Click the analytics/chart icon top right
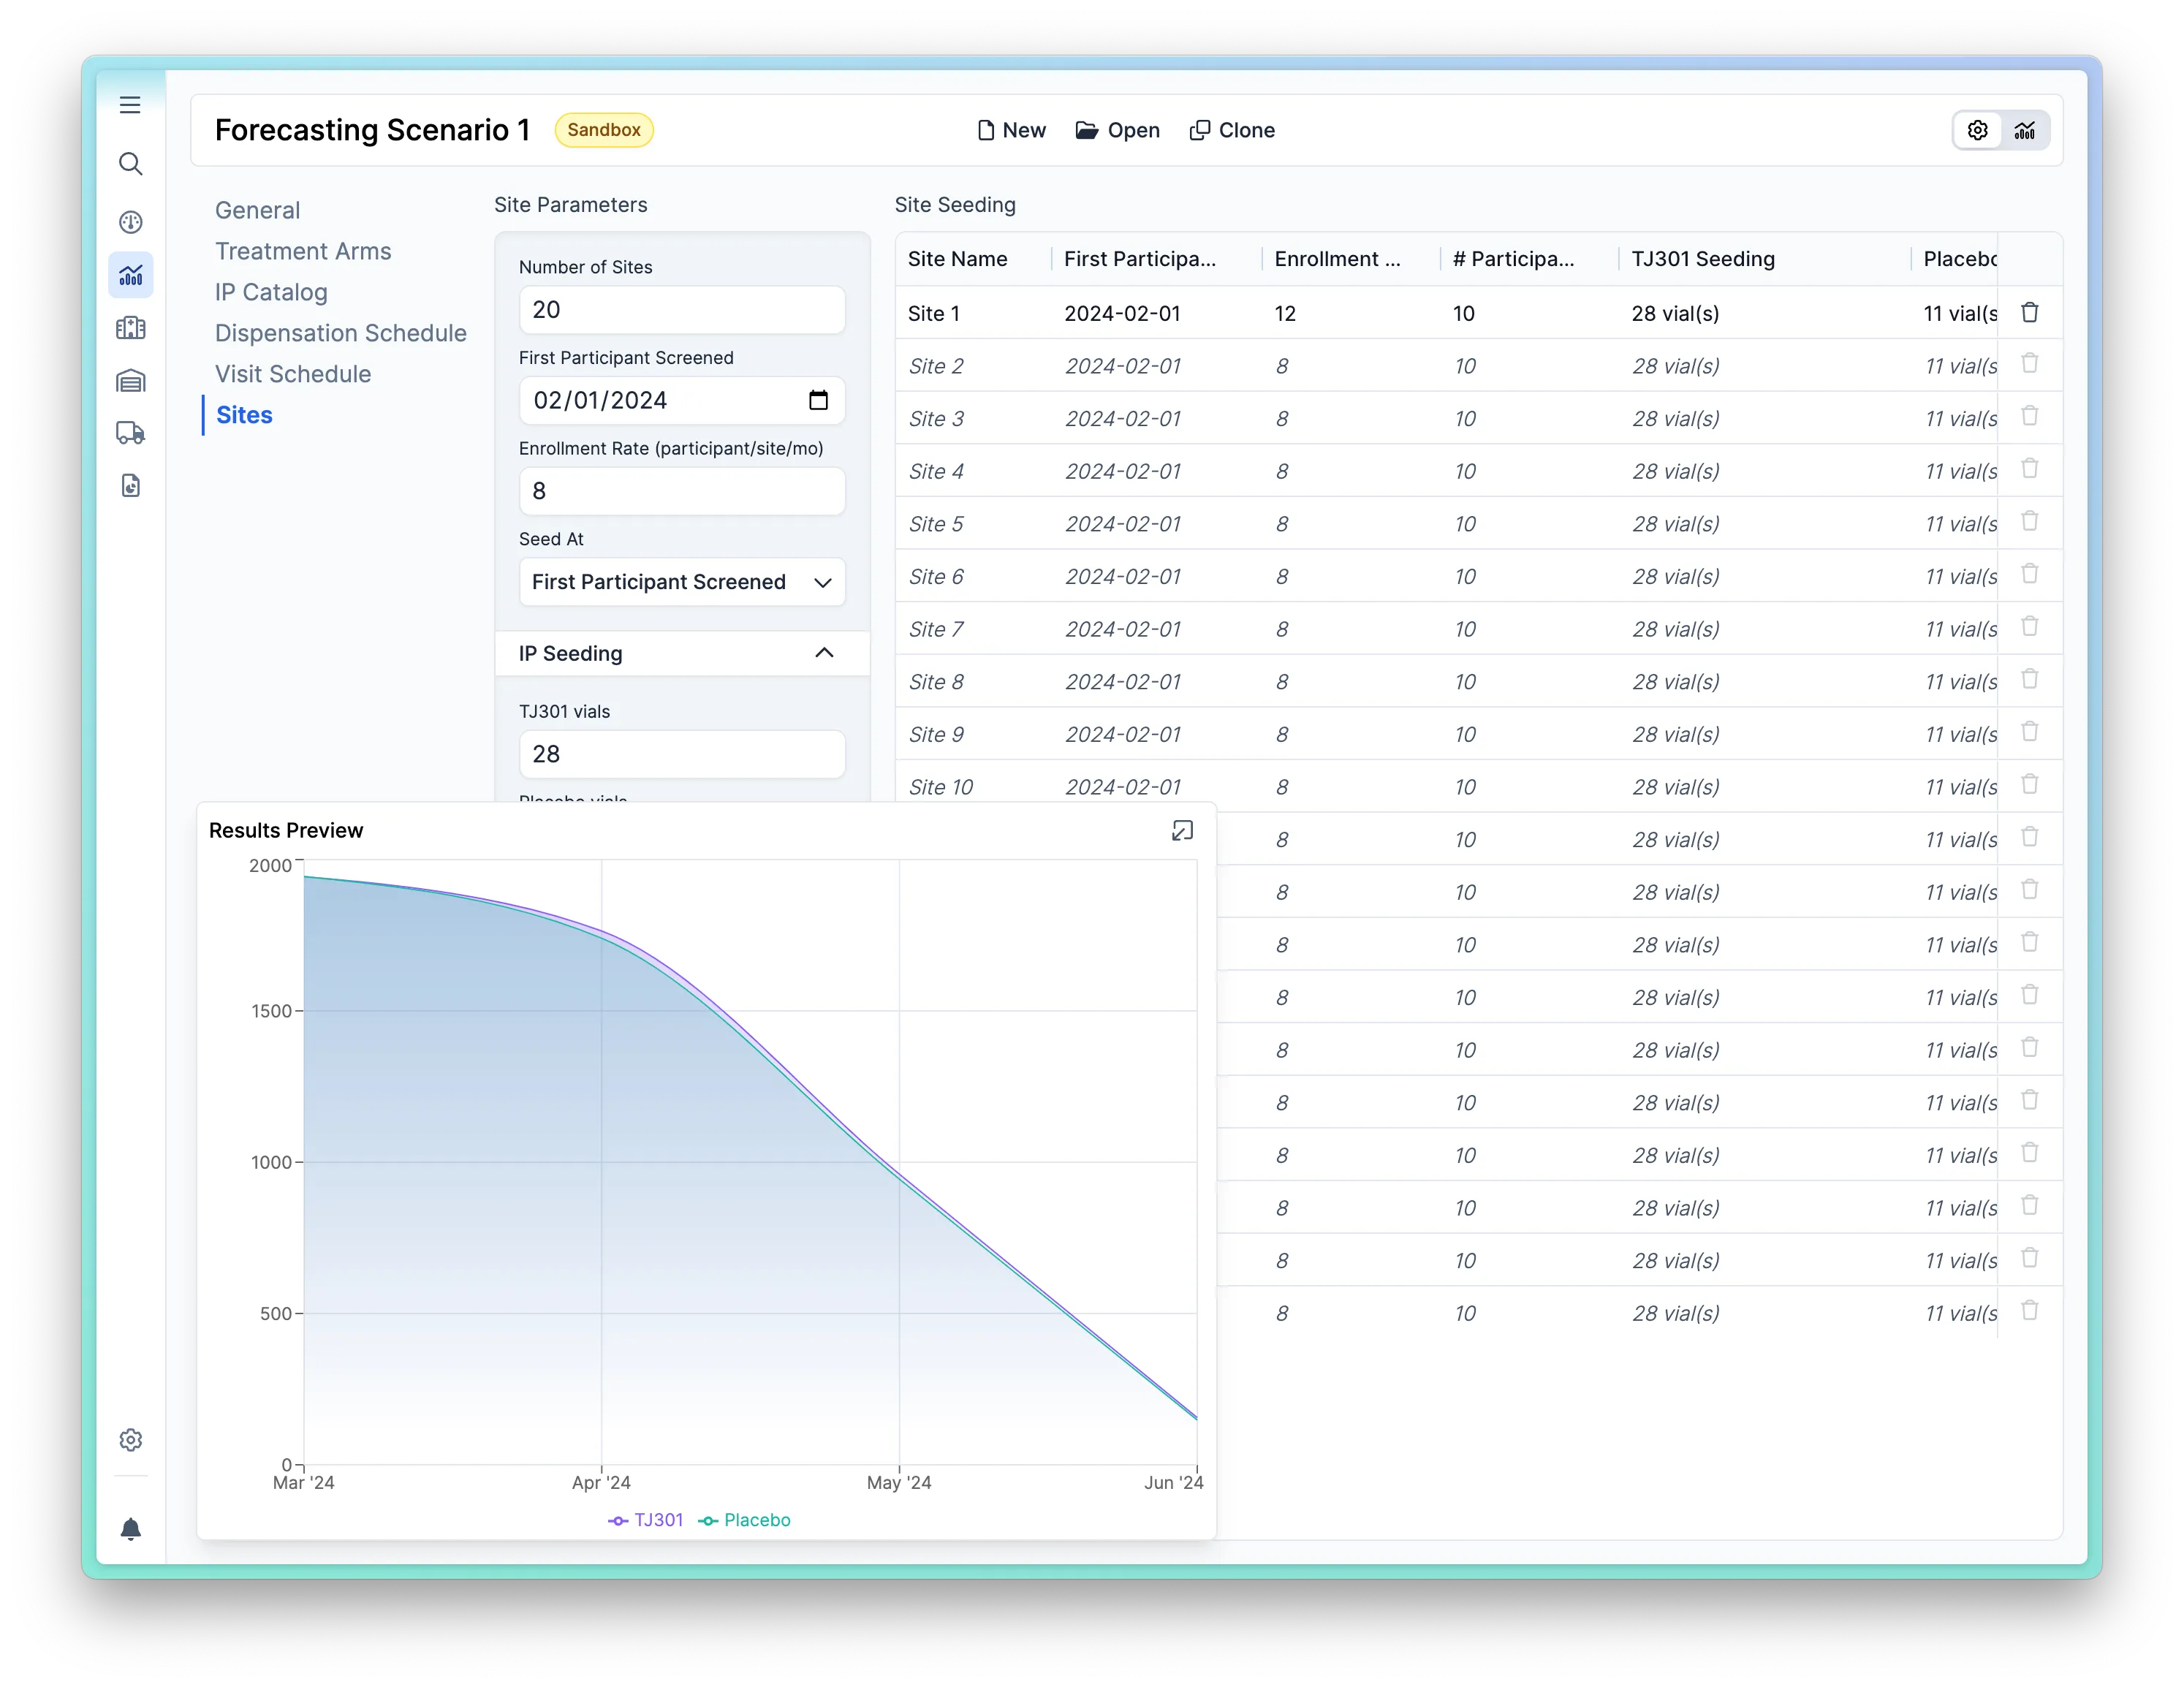Image resolution: width=2184 pixels, height=1687 pixels. click(2026, 129)
